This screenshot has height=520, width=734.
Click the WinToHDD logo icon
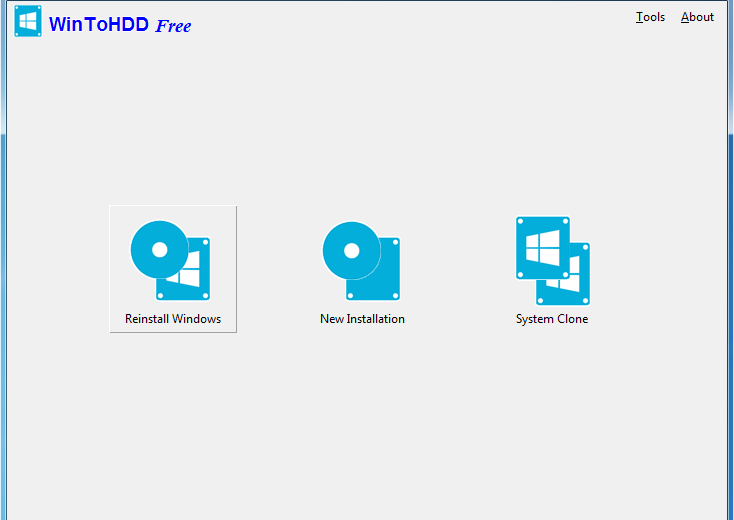(28, 22)
